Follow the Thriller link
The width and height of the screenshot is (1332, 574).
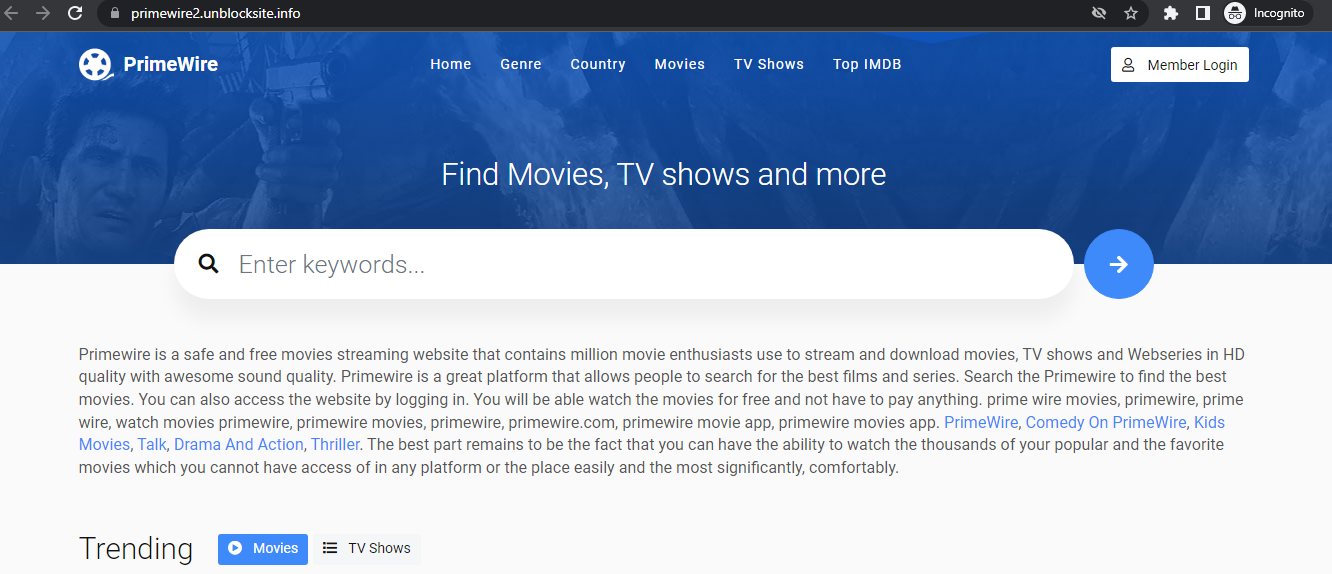pyautogui.click(x=335, y=444)
